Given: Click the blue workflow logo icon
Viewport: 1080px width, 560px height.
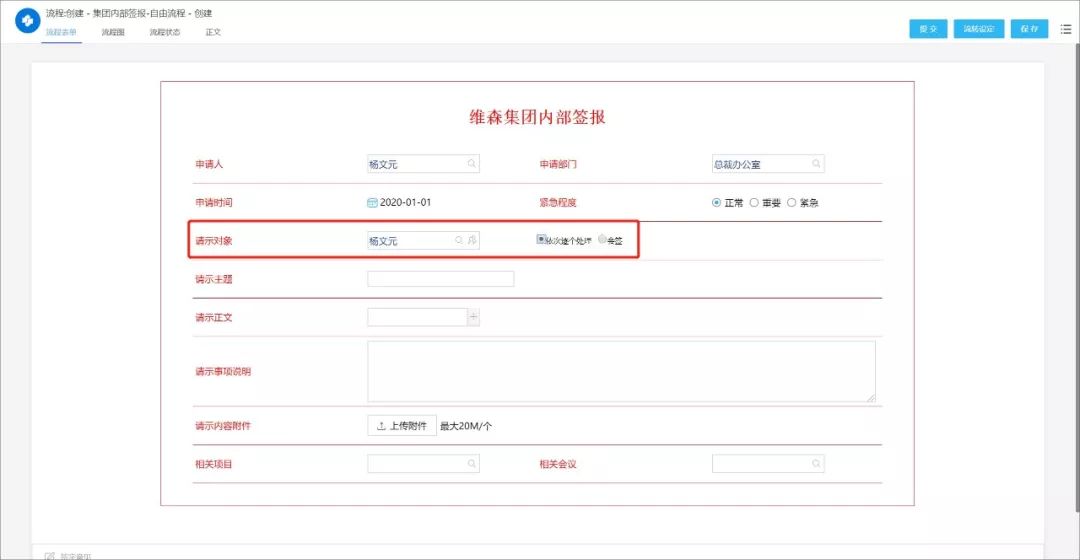Looking at the screenshot, I should (x=28, y=21).
